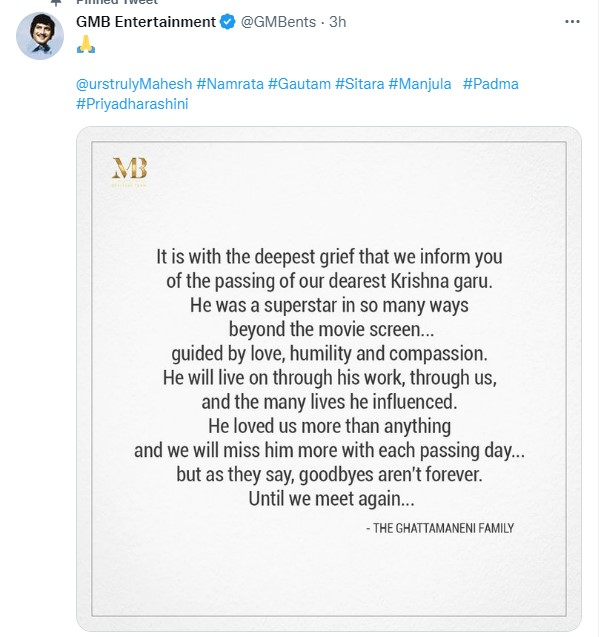Screen dimensions: 609x637
Task: Open the @urstrulyMahesh mention
Action: (x=133, y=84)
